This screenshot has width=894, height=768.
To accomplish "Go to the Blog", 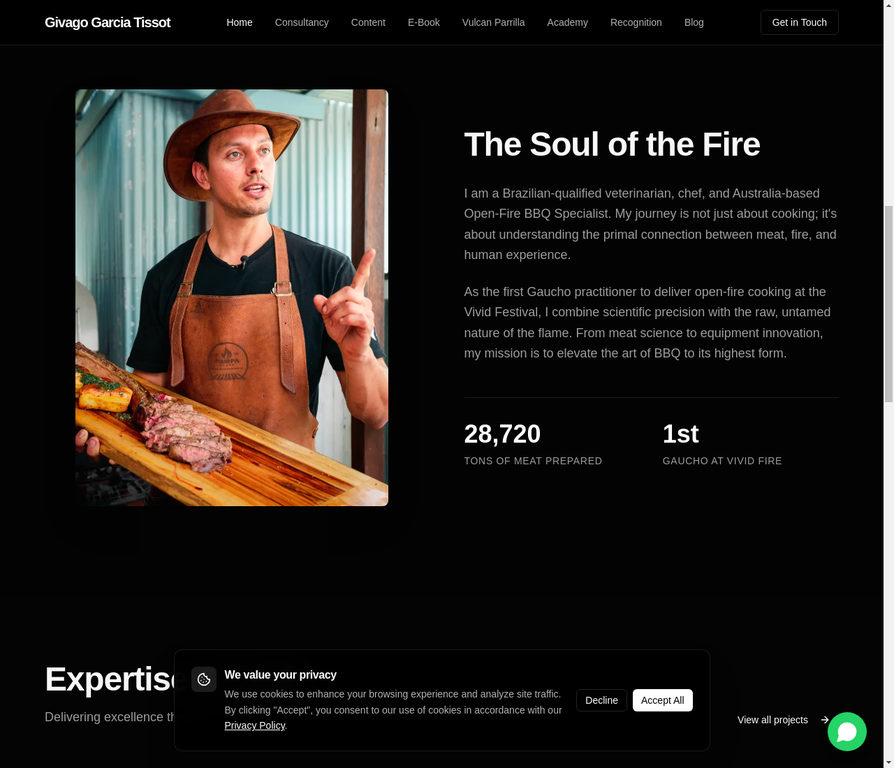I will [694, 22].
